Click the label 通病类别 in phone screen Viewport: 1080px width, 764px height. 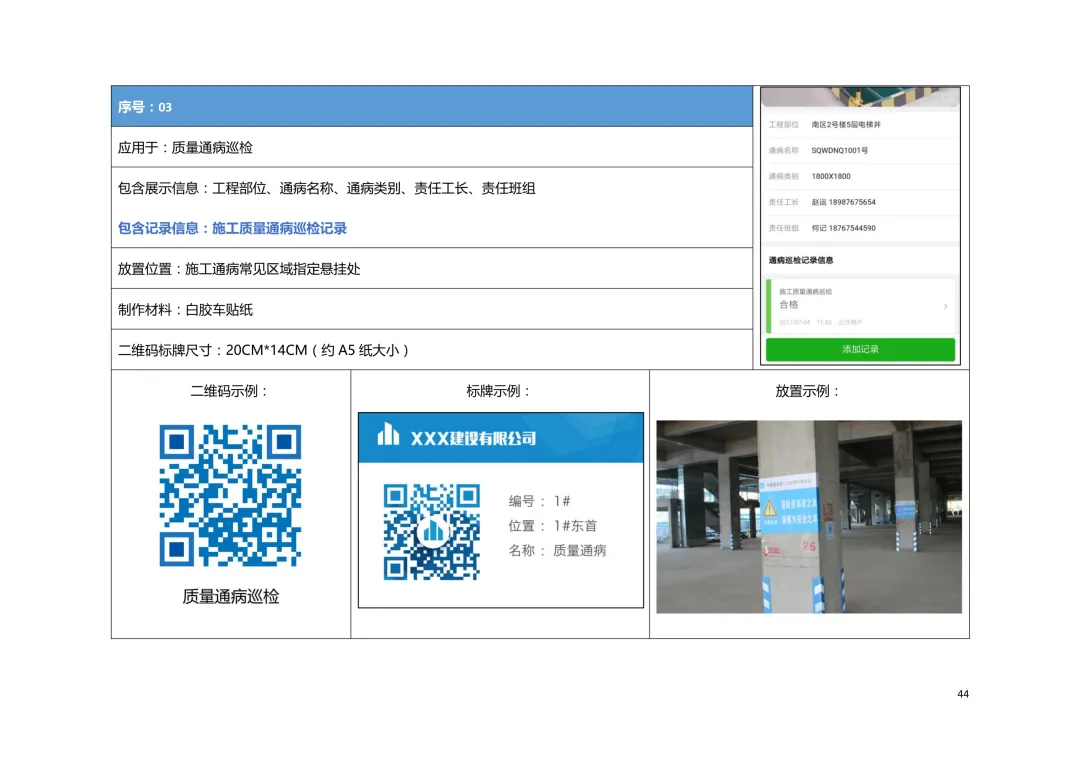tap(783, 176)
